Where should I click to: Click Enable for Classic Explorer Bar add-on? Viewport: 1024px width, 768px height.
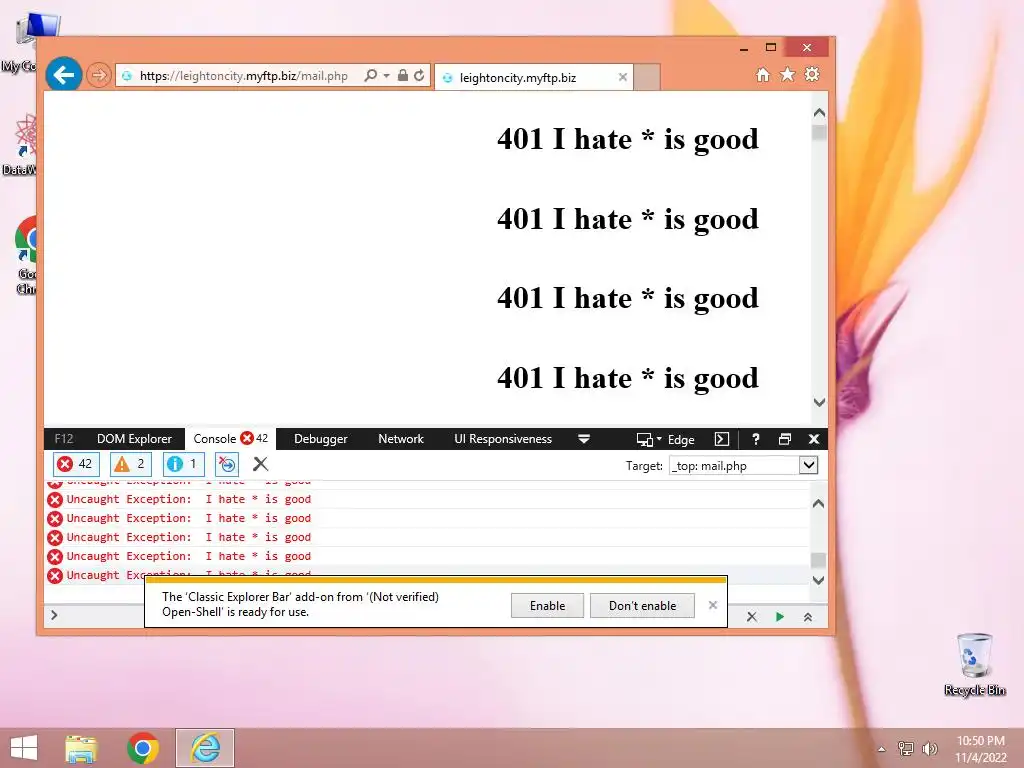547,605
